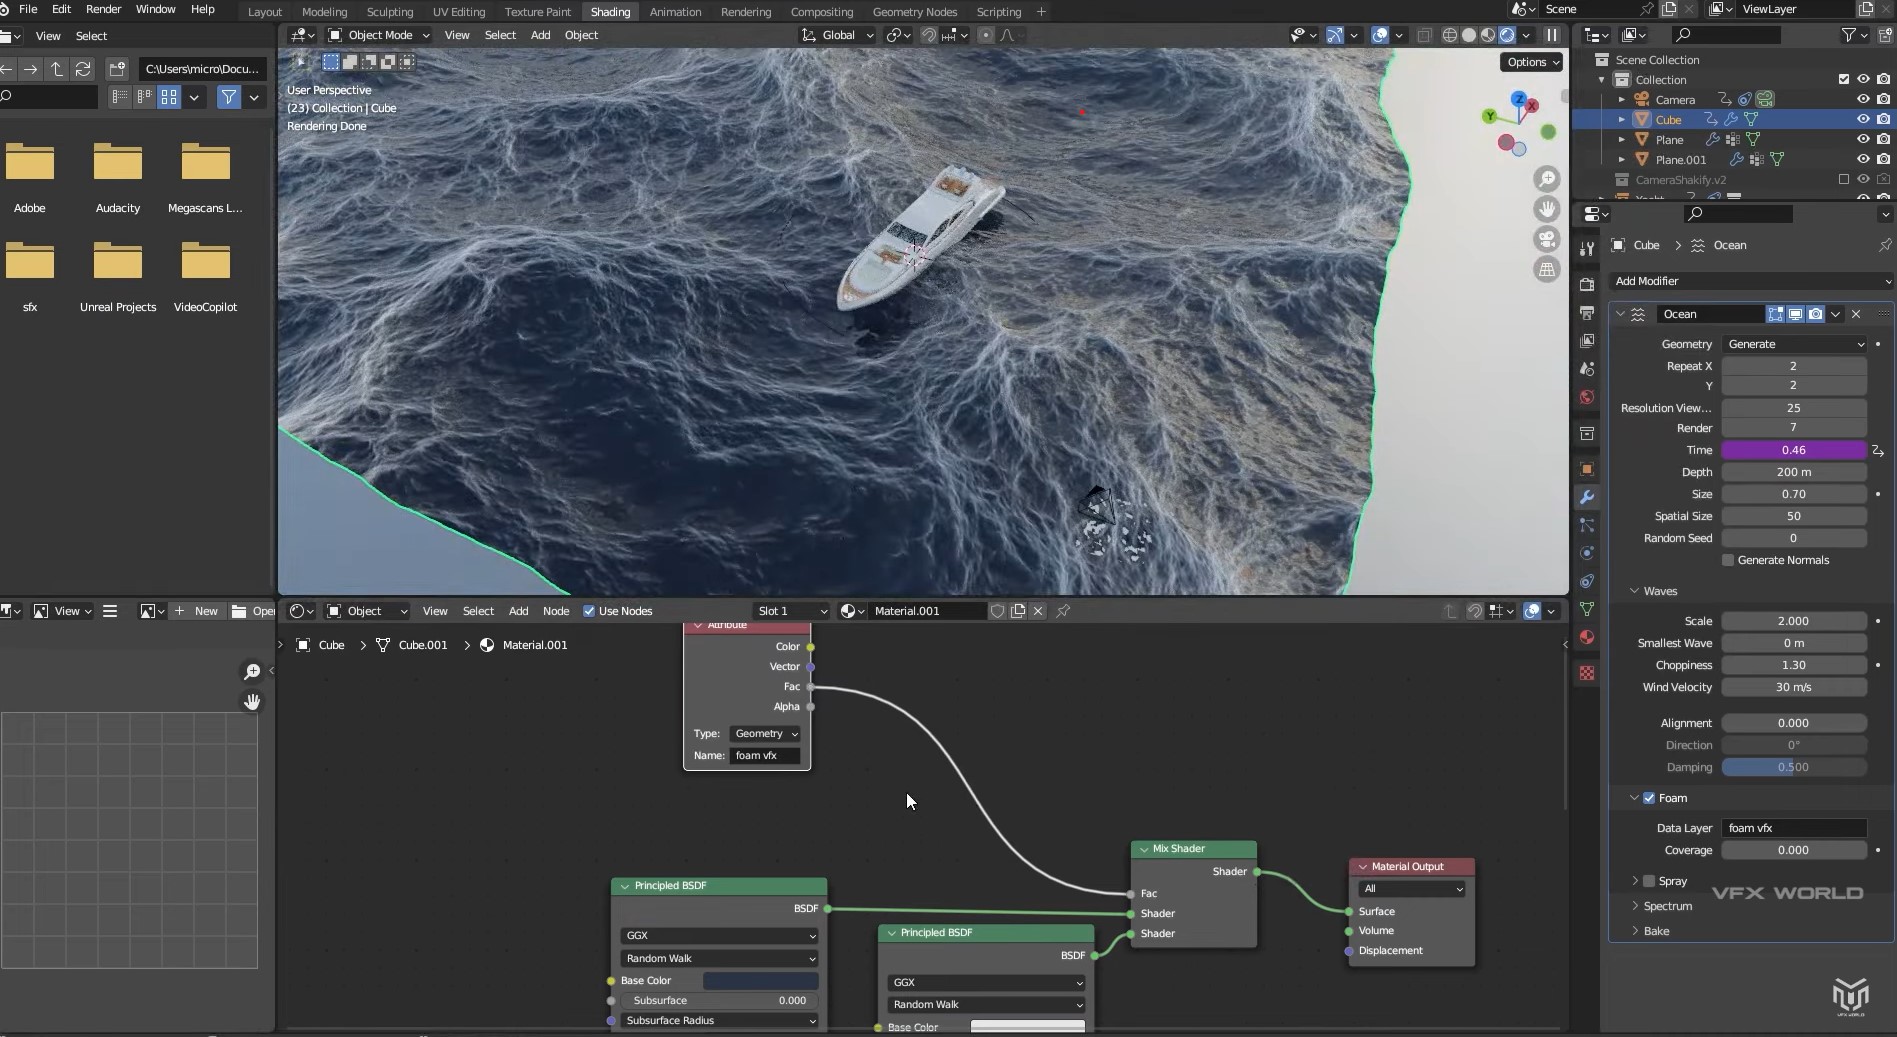The height and width of the screenshot is (1037, 1897).
Task: Click Principled BSDF Base Color dark swatch
Action: pos(760,981)
